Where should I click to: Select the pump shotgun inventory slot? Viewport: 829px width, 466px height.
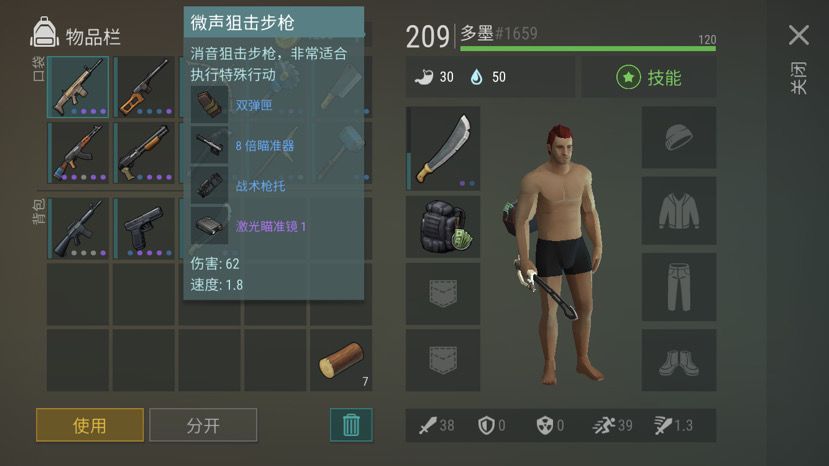click(x=144, y=153)
